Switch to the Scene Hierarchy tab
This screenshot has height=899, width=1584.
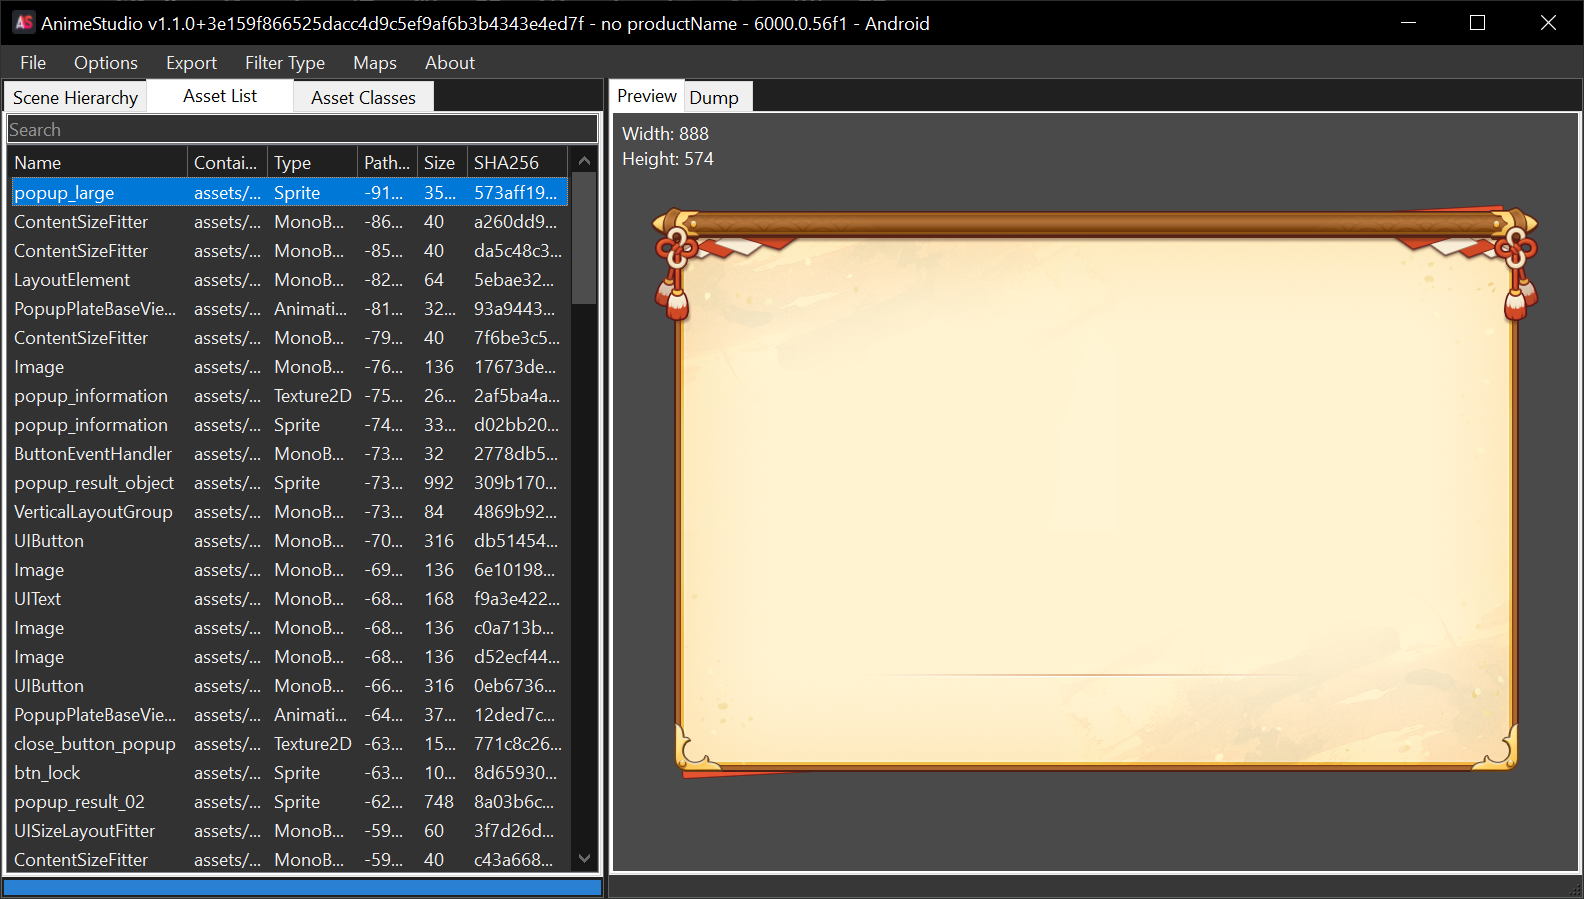[75, 98]
